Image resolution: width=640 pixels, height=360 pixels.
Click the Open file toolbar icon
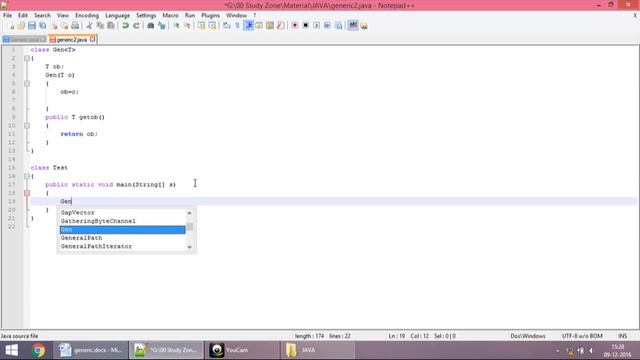[x=21, y=26]
